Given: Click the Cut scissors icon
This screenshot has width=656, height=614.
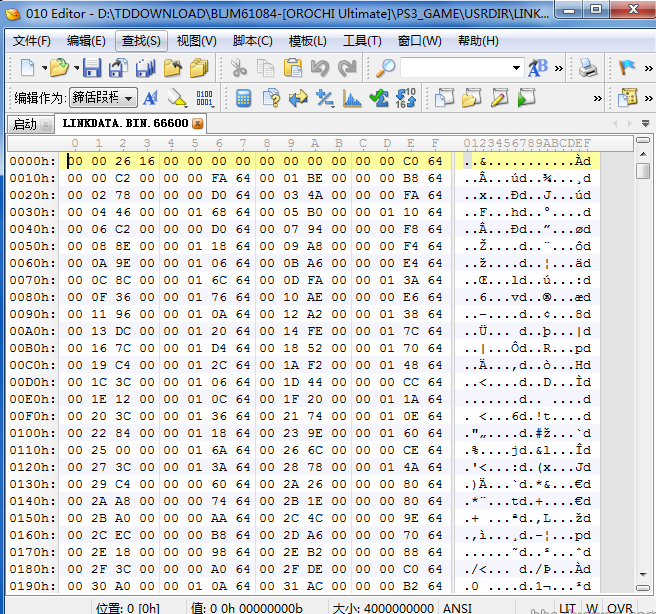Looking at the screenshot, I should (x=239, y=68).
